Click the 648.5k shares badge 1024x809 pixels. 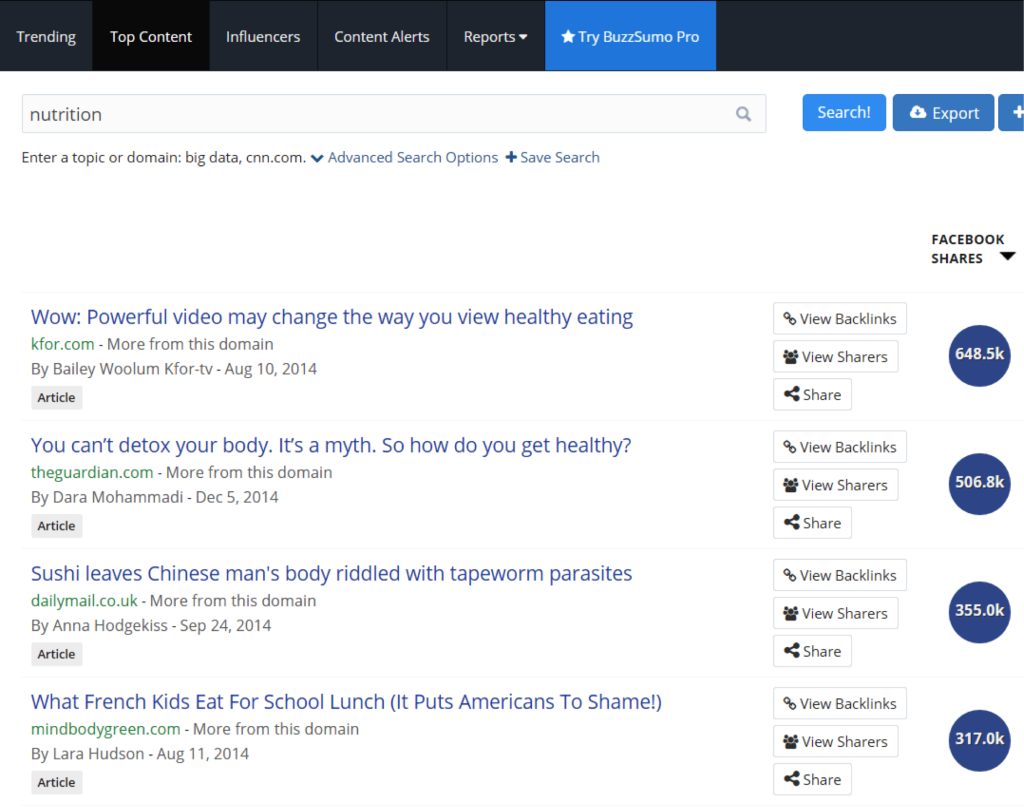click(980, 355)
